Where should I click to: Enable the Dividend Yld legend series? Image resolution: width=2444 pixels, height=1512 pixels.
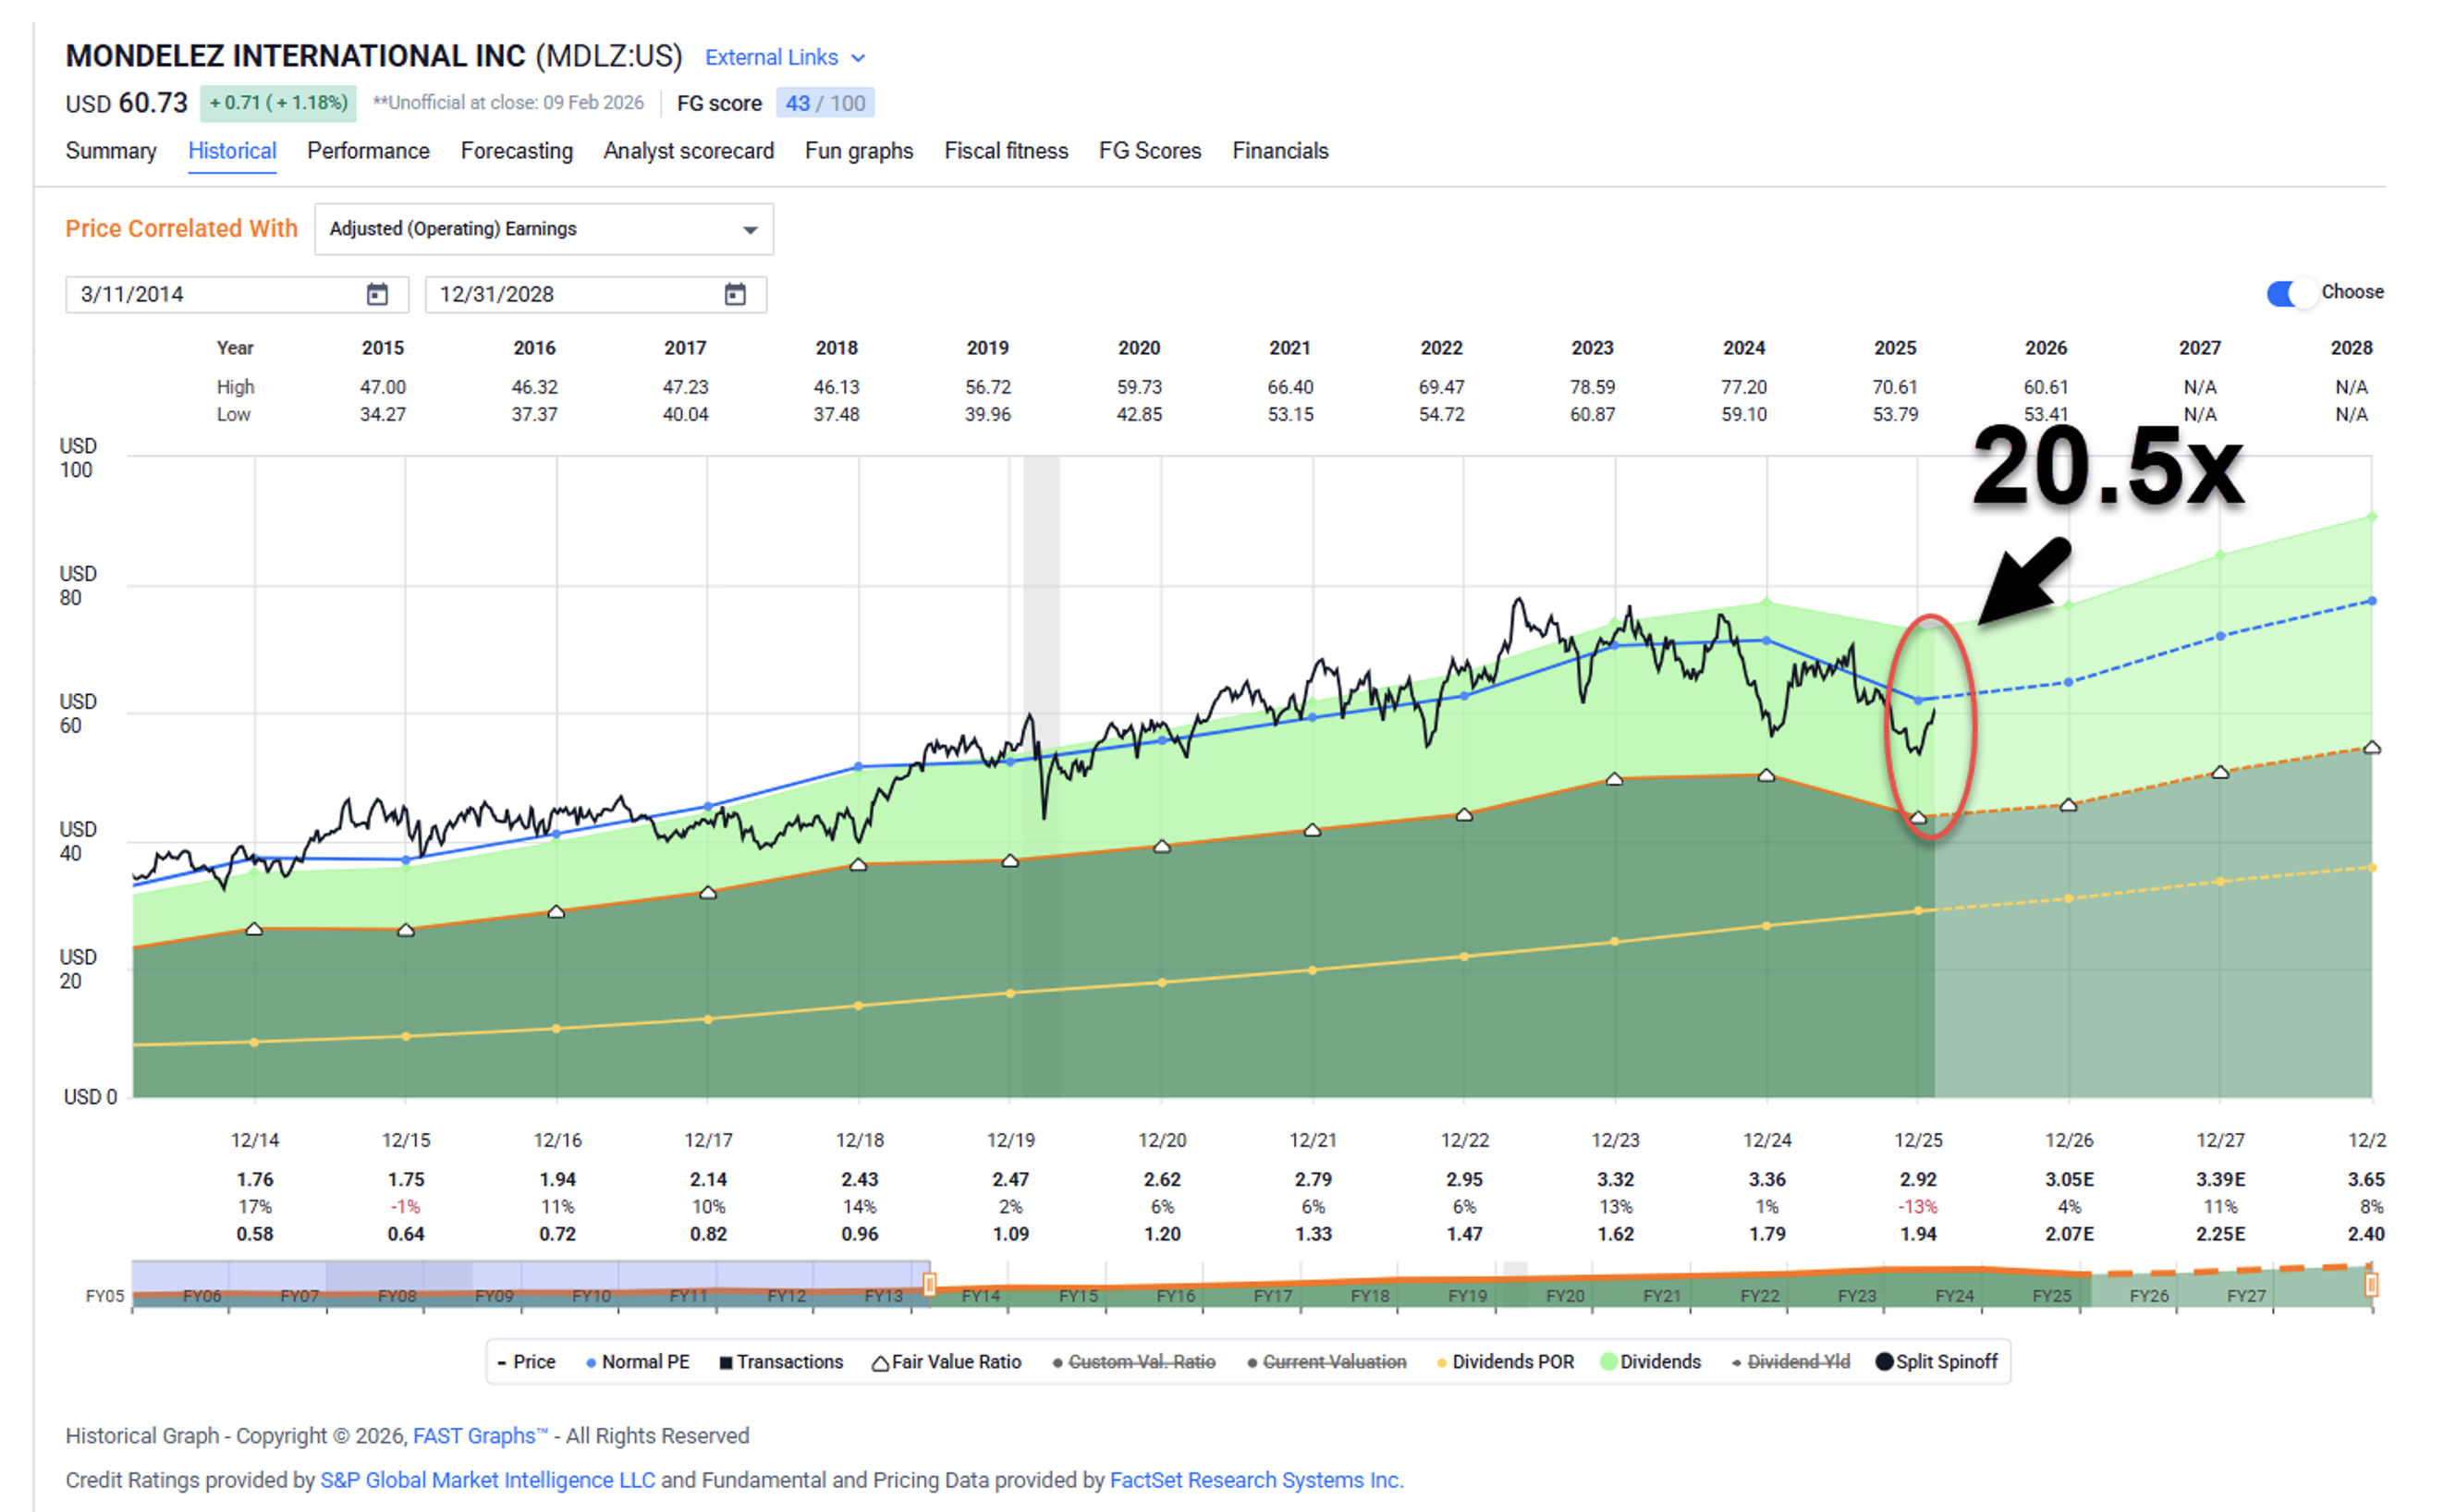coord(1797,1362)
